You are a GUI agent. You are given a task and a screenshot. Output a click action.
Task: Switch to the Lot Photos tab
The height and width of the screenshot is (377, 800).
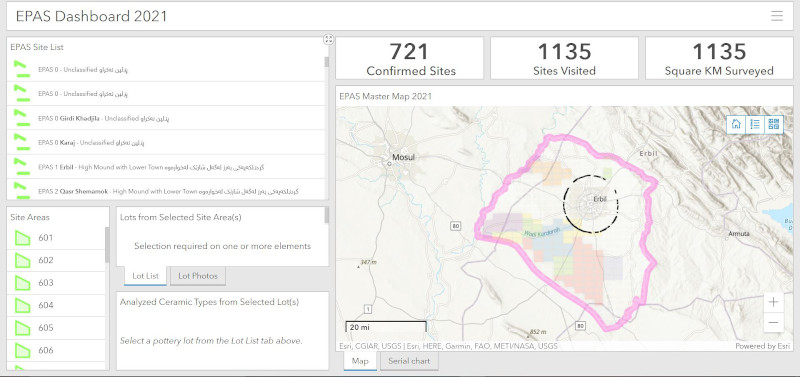coord(198,276)
